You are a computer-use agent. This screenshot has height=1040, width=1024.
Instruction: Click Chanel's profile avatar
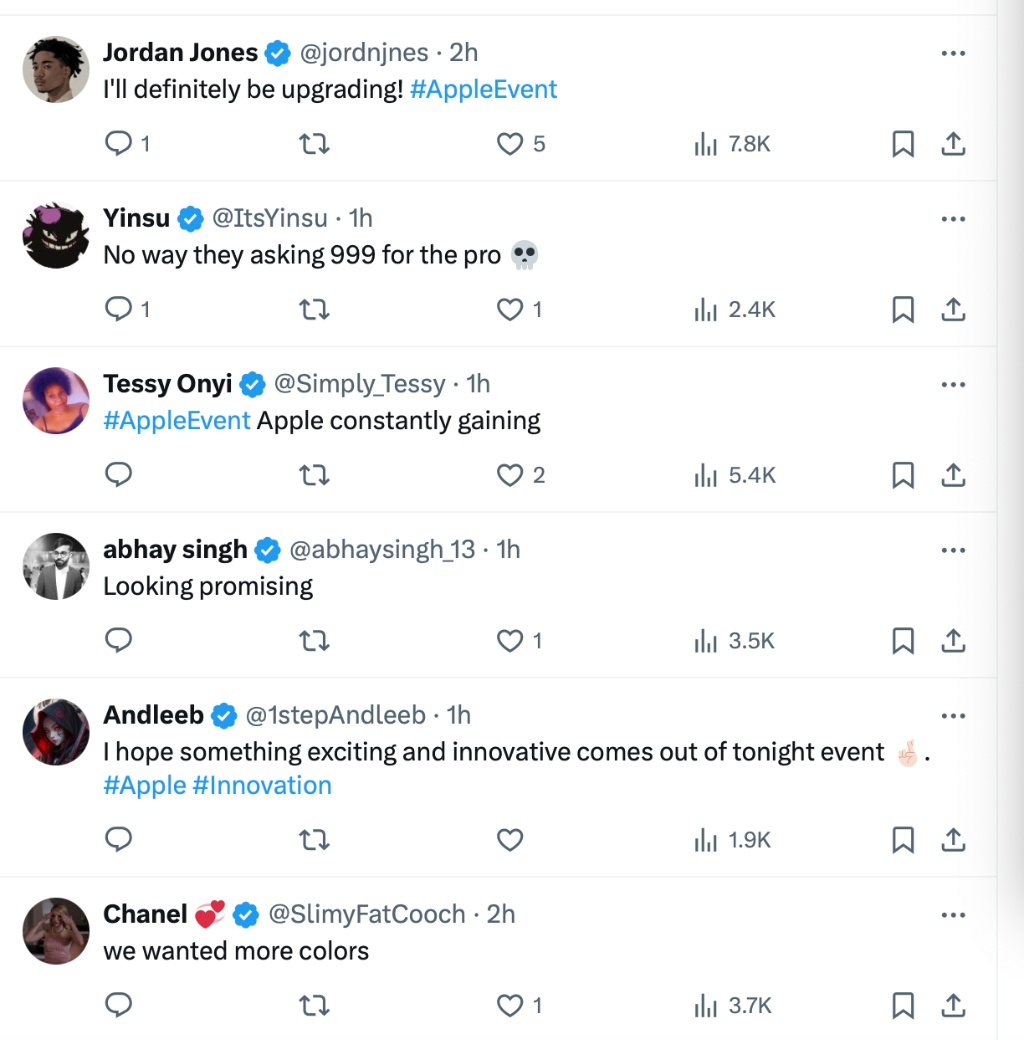coord(56,930)
